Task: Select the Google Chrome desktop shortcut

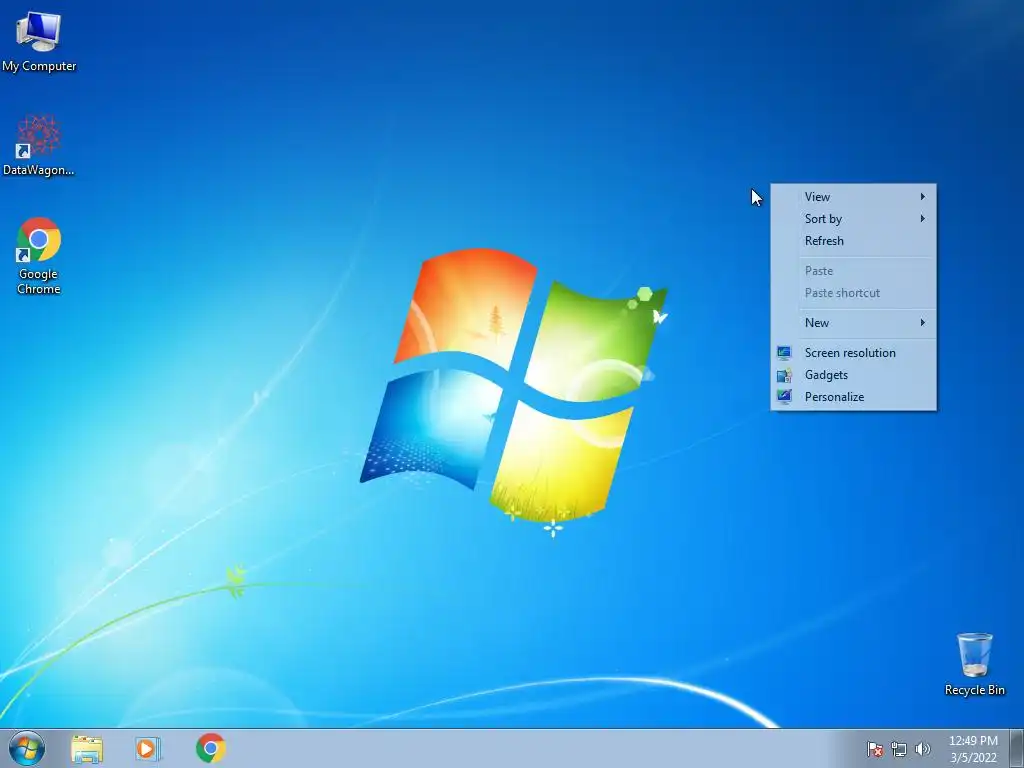Action: click(39, 255)
